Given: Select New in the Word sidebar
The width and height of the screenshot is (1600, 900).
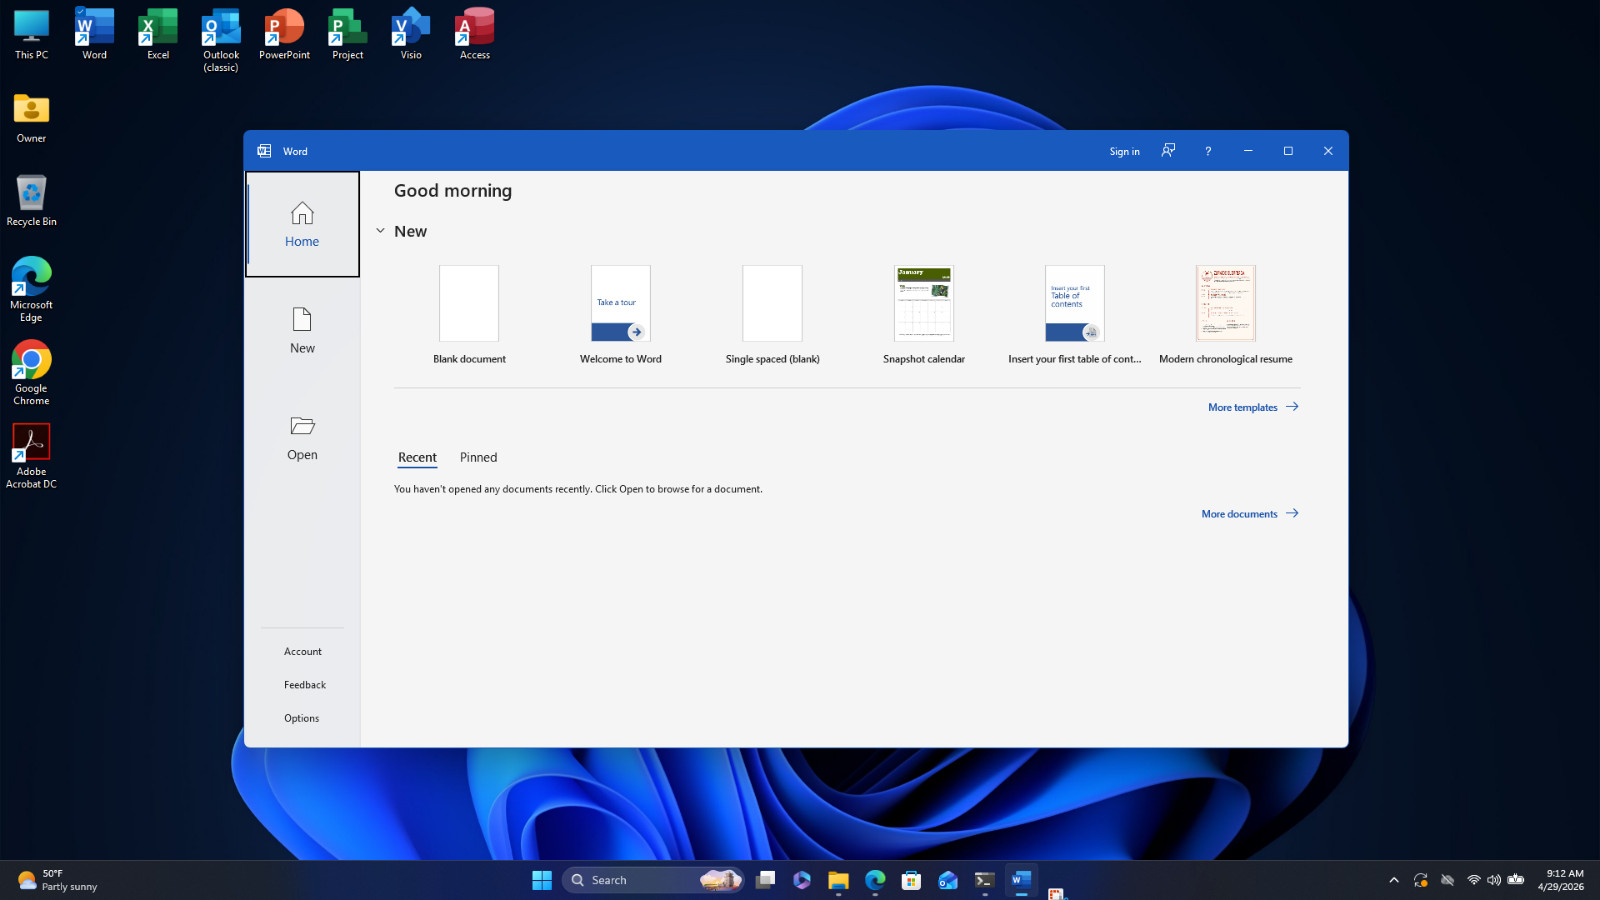Looking at the screenshot, I should [302, 331].
